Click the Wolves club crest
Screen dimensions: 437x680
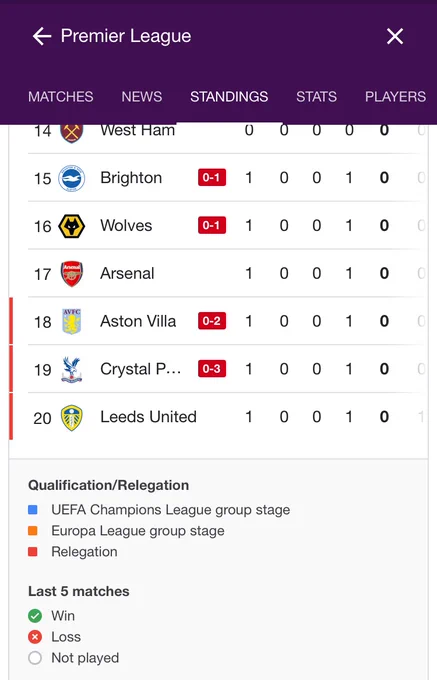tap(72, 226)
